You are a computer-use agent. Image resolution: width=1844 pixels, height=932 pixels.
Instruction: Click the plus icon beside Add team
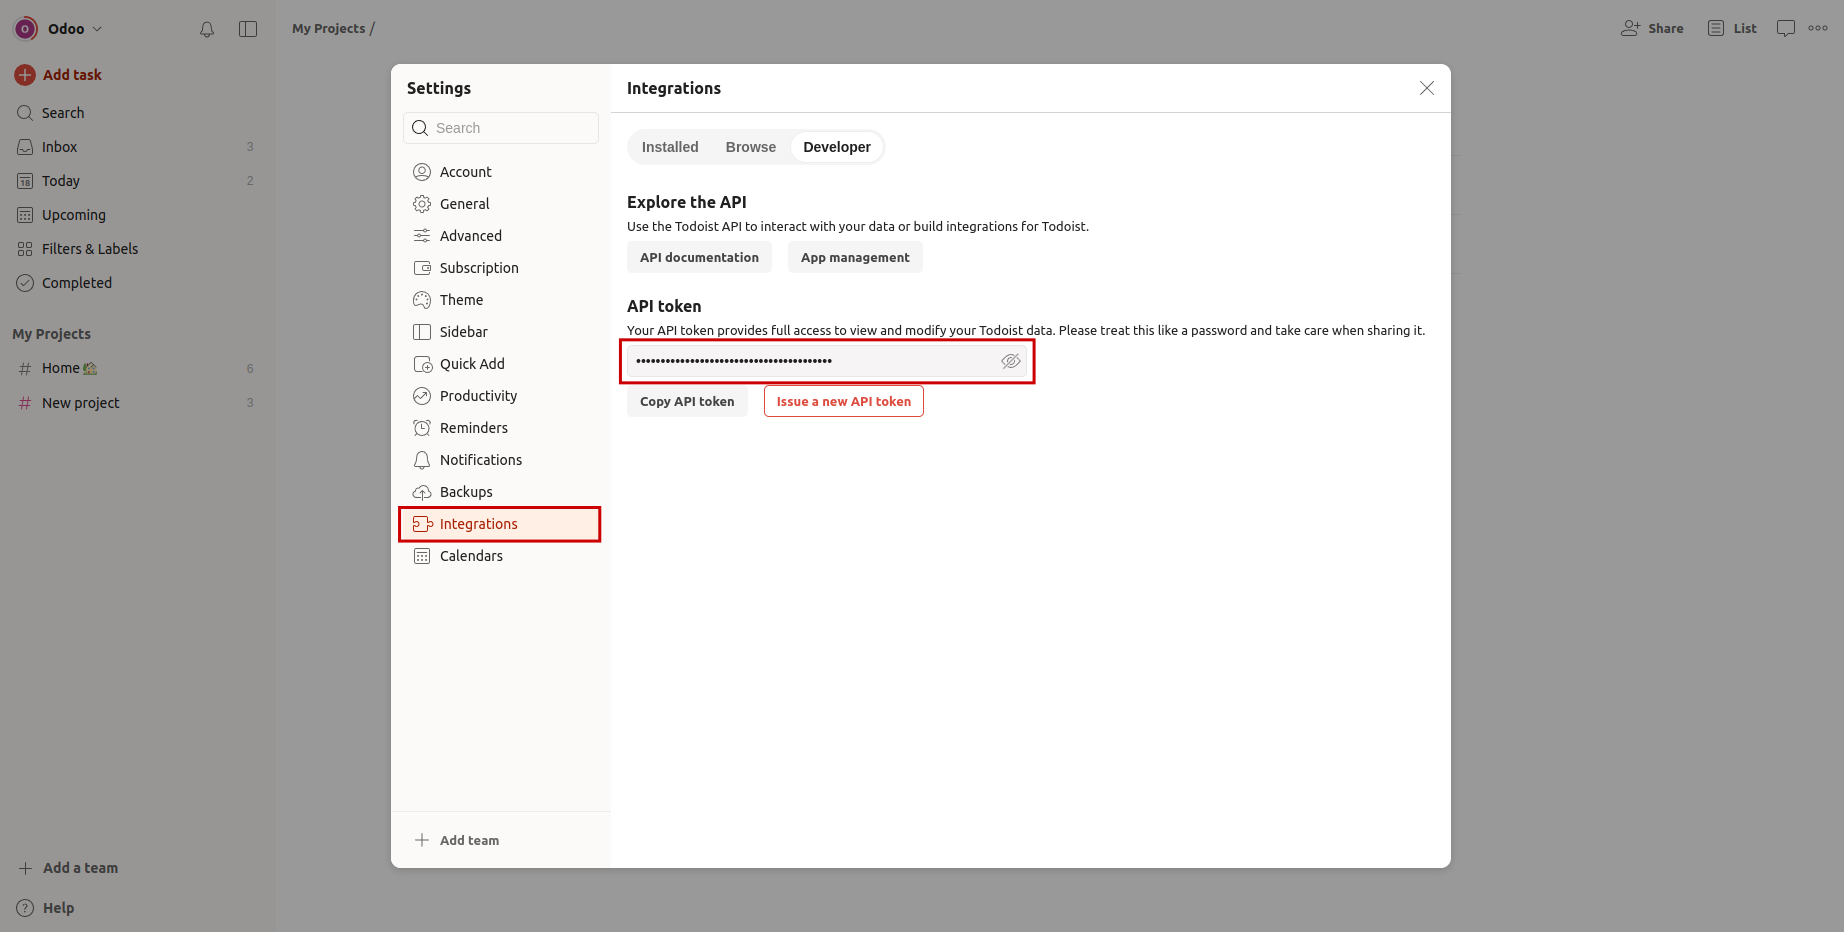click(x=422, y=840)
